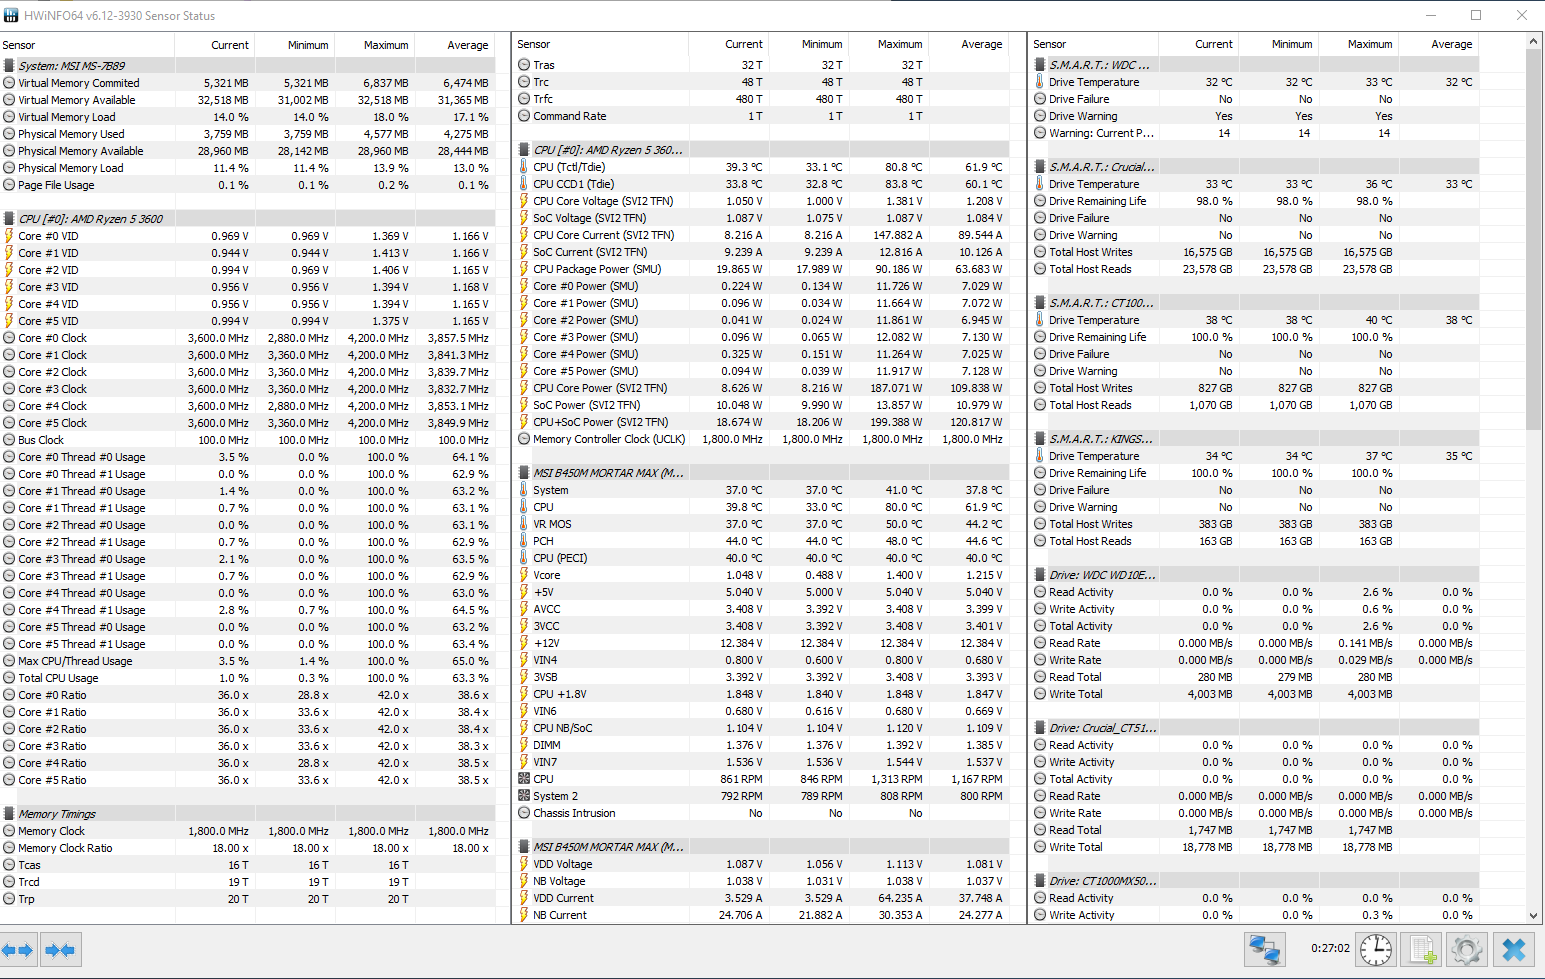The height and width of the screenshot is (979, 1545).
Task: Click the lightning icon beside NB Current
Action: click(524, 915)
